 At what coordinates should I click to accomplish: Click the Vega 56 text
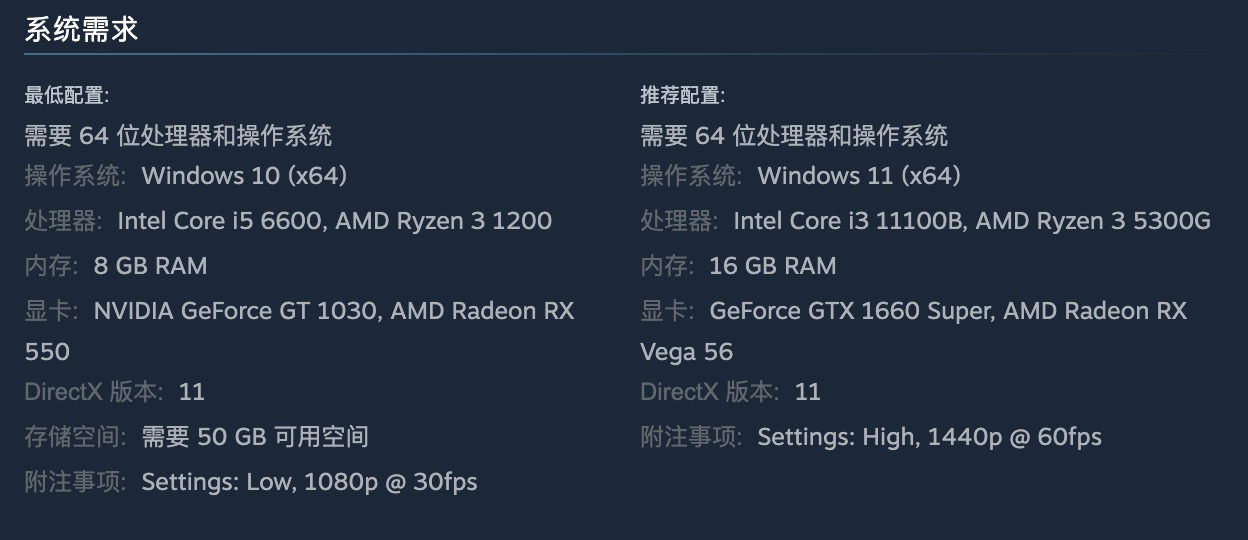point(686,352)
